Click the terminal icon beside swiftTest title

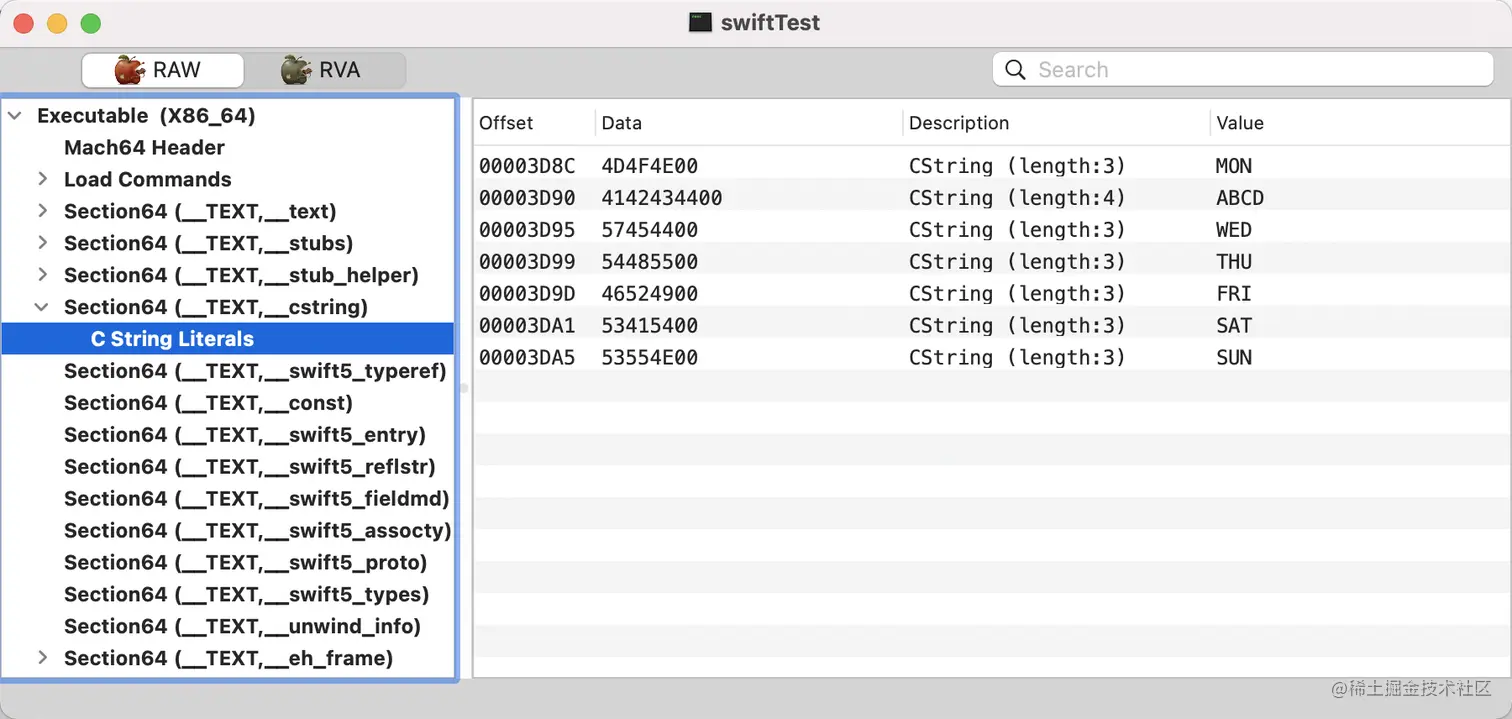(x=700, y=22)
